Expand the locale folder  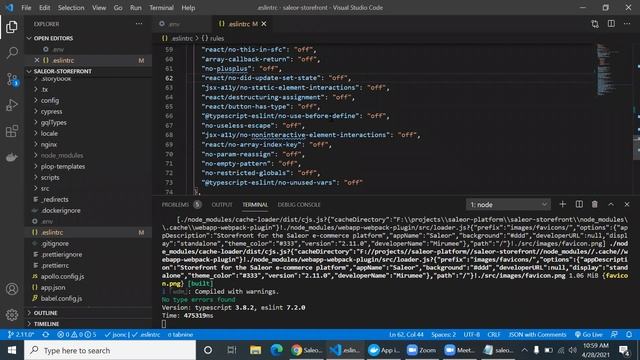coord(49,133)
